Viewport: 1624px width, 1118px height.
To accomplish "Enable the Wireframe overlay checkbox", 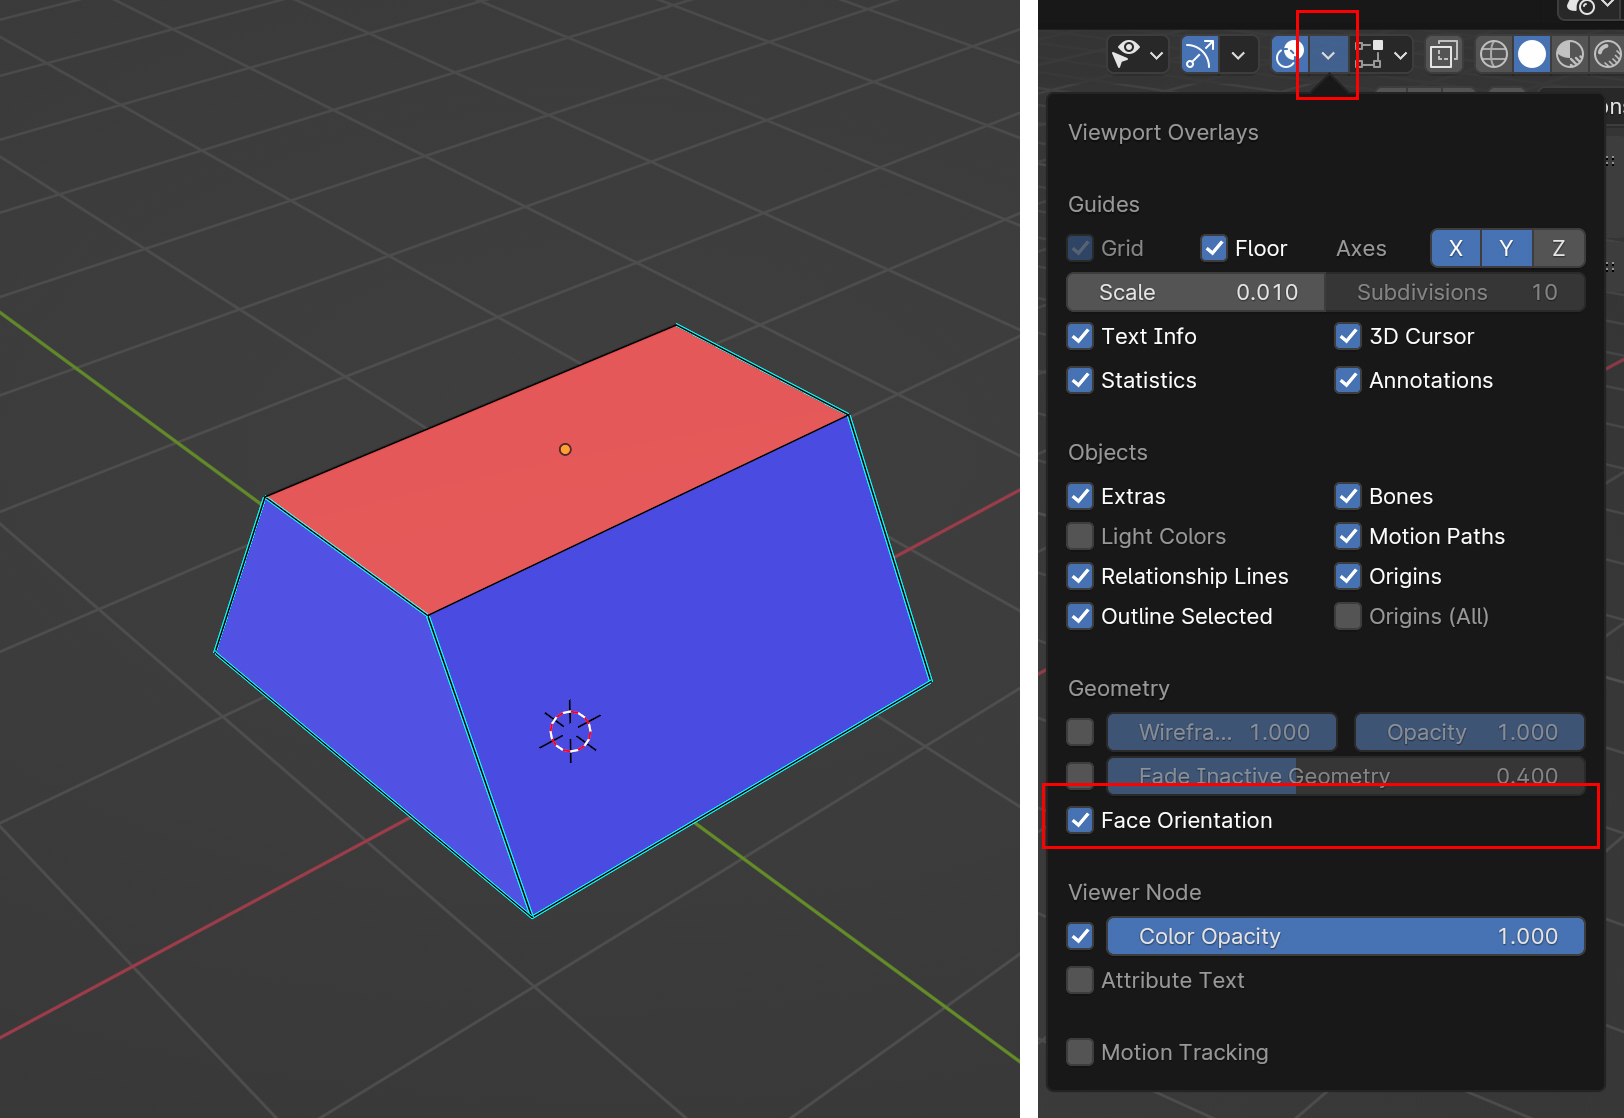I will tap(1080, 732).
